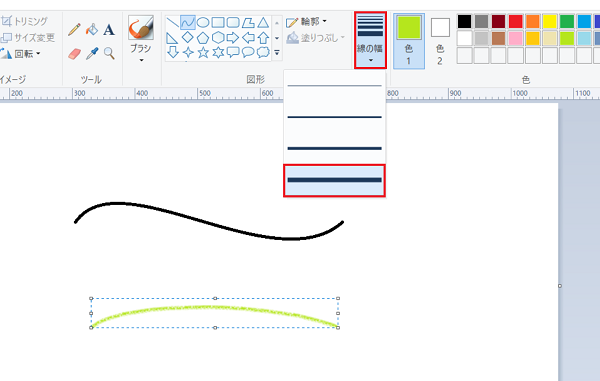Screen dimensions: 600x381
Task: Pick the green color swatch
Action: tap(567, 22)
